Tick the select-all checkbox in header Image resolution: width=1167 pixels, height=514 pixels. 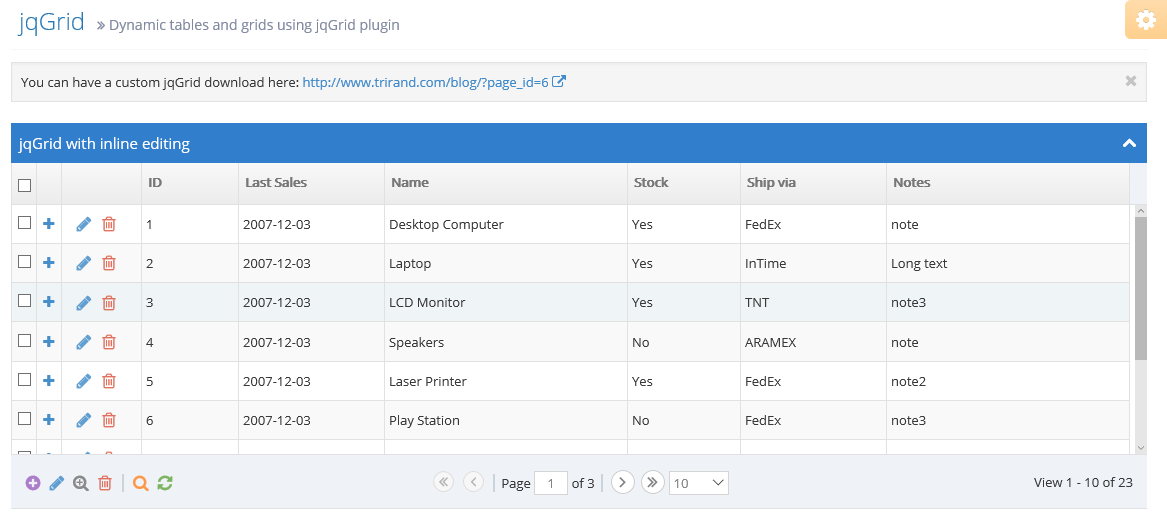(25, 185)
